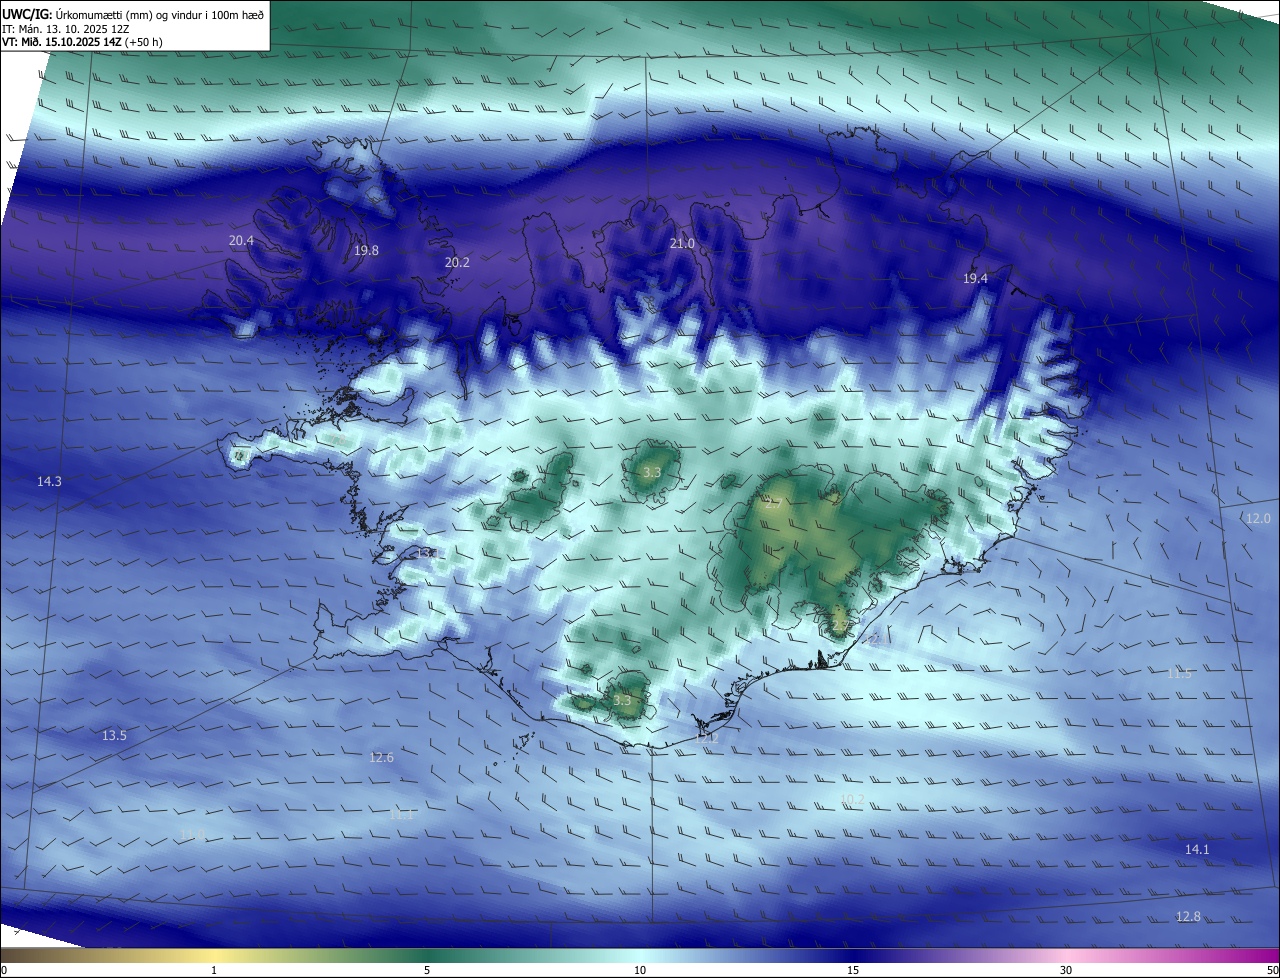The image size is (1280, 978).
Task: Click the colorbar tick label 5
Action: pos(427,971)
